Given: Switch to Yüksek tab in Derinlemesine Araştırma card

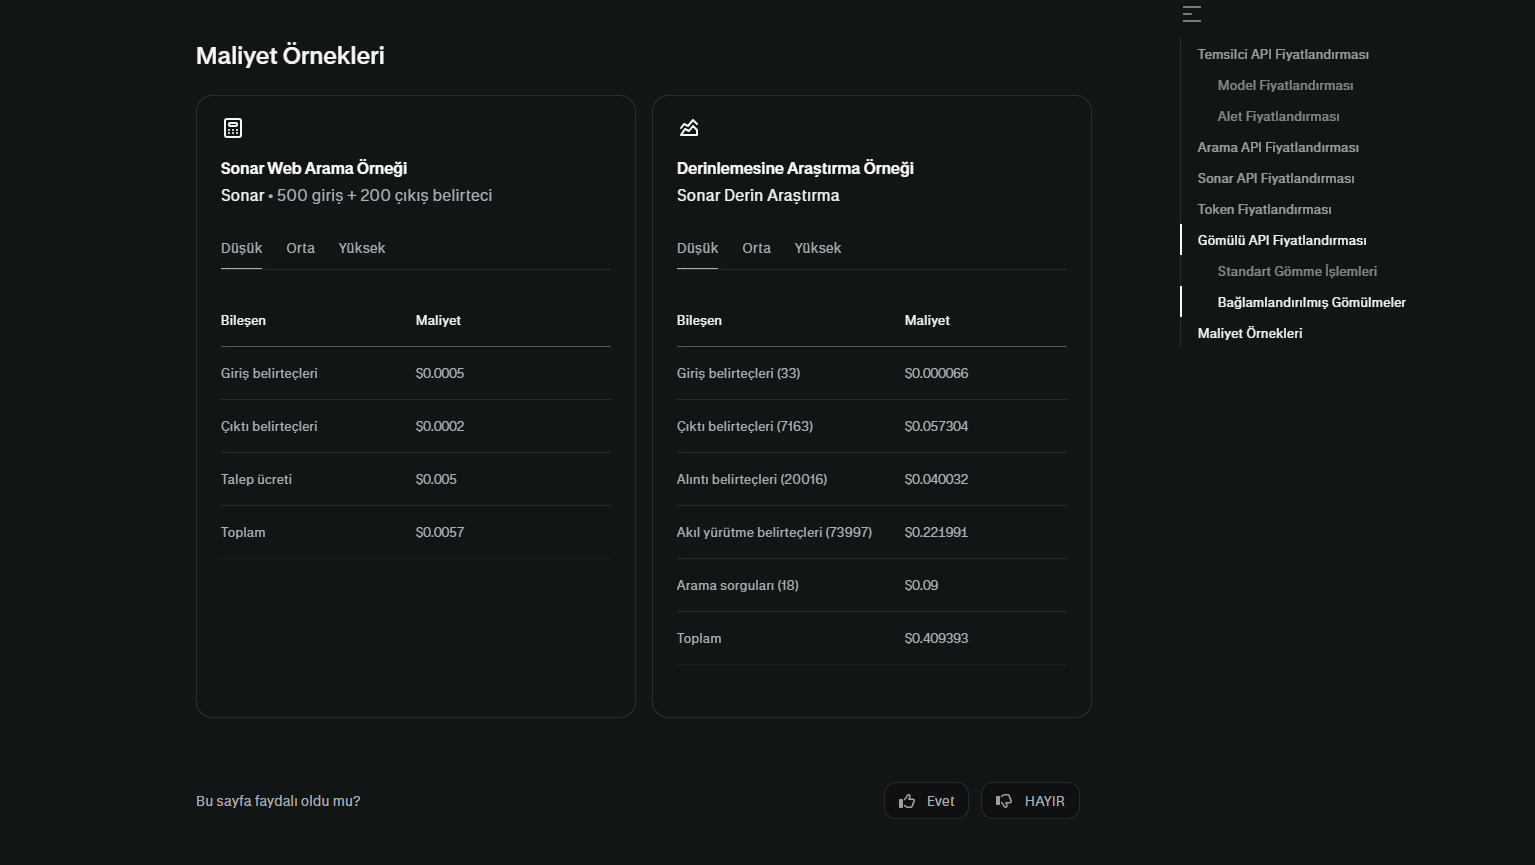Looking at the screenshot, I should click(x=818, y=248).
